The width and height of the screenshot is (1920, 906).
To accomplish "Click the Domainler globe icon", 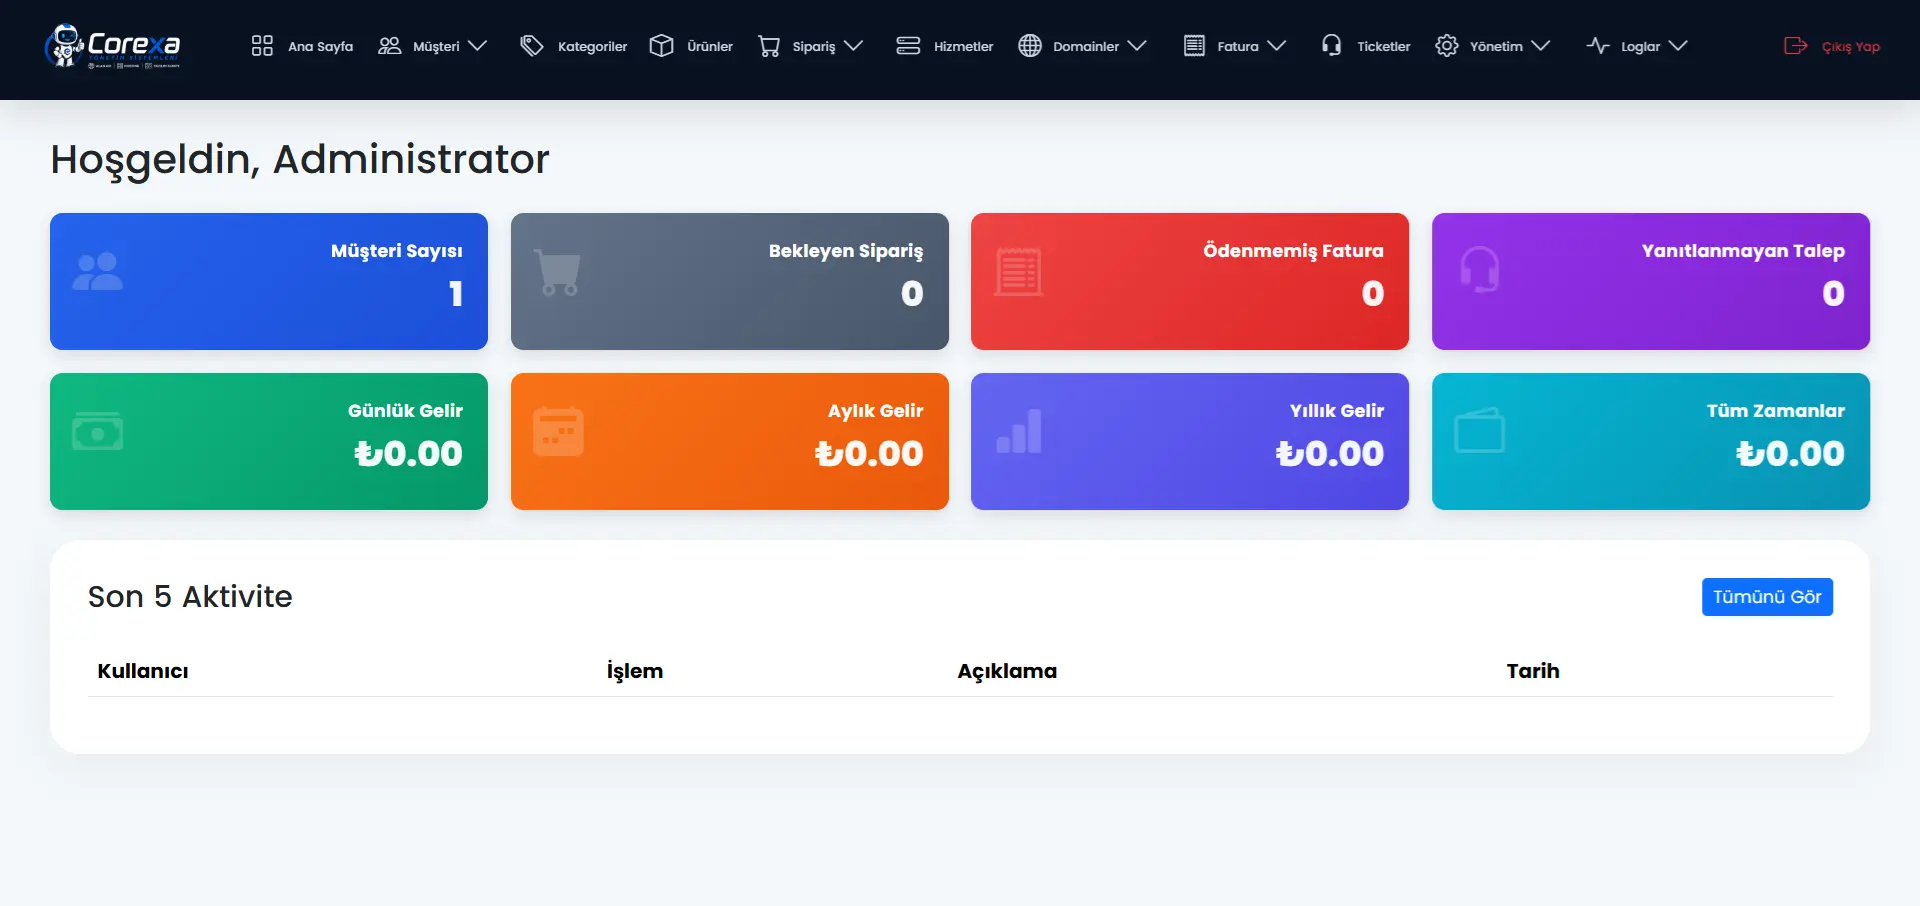I will pyautogui.click(x=1030, y=46).
